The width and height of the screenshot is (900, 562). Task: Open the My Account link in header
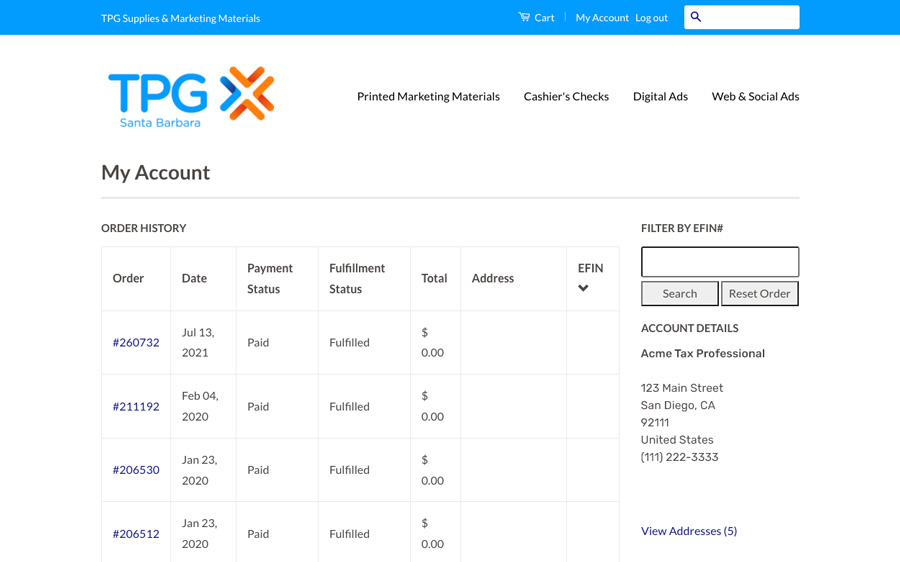coord(602,18)
